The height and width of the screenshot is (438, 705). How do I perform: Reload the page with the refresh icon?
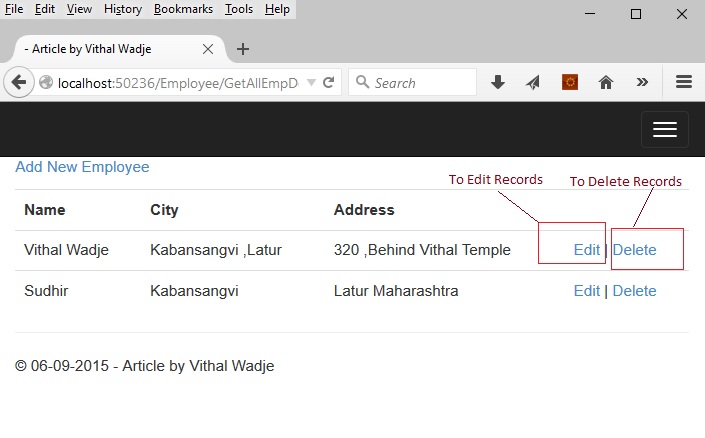tap(329, 82)
